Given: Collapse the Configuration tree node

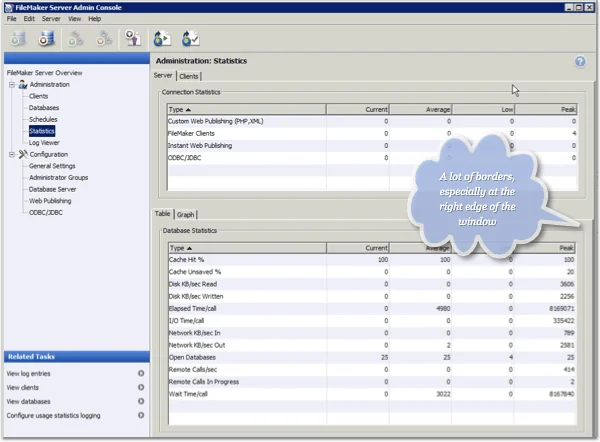Looking at the screenshot, I should click(x=12, y=155).
